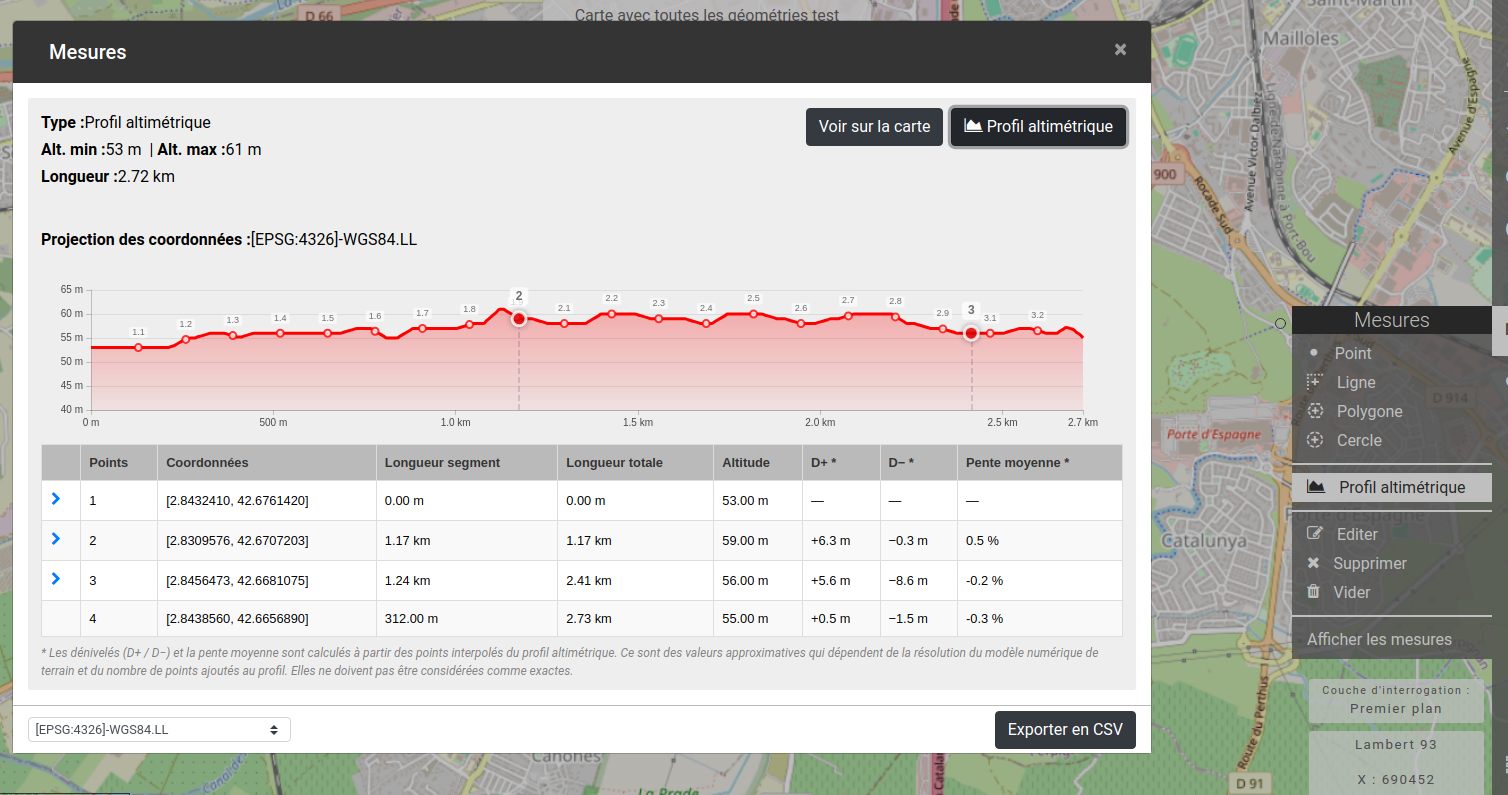This screenshot has width=1508, height=795.
Task: Click the 2.2 waypoint on the elevation chart
Action: point(612,314)
